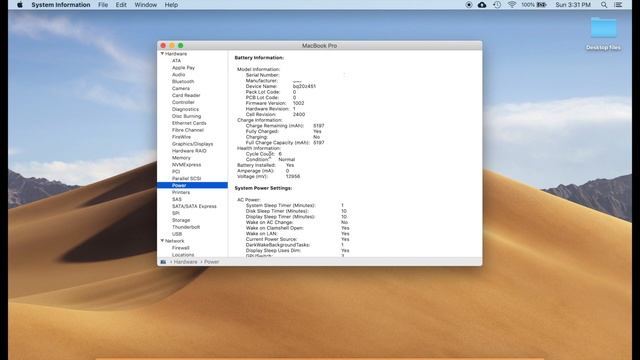Open the Help menu

tap(171, 5)
